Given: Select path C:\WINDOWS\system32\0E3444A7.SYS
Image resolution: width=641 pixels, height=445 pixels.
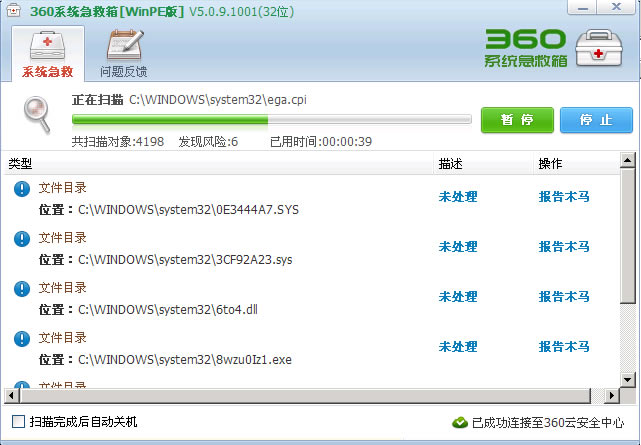Looking at the screenshot, I should [188, 210].
